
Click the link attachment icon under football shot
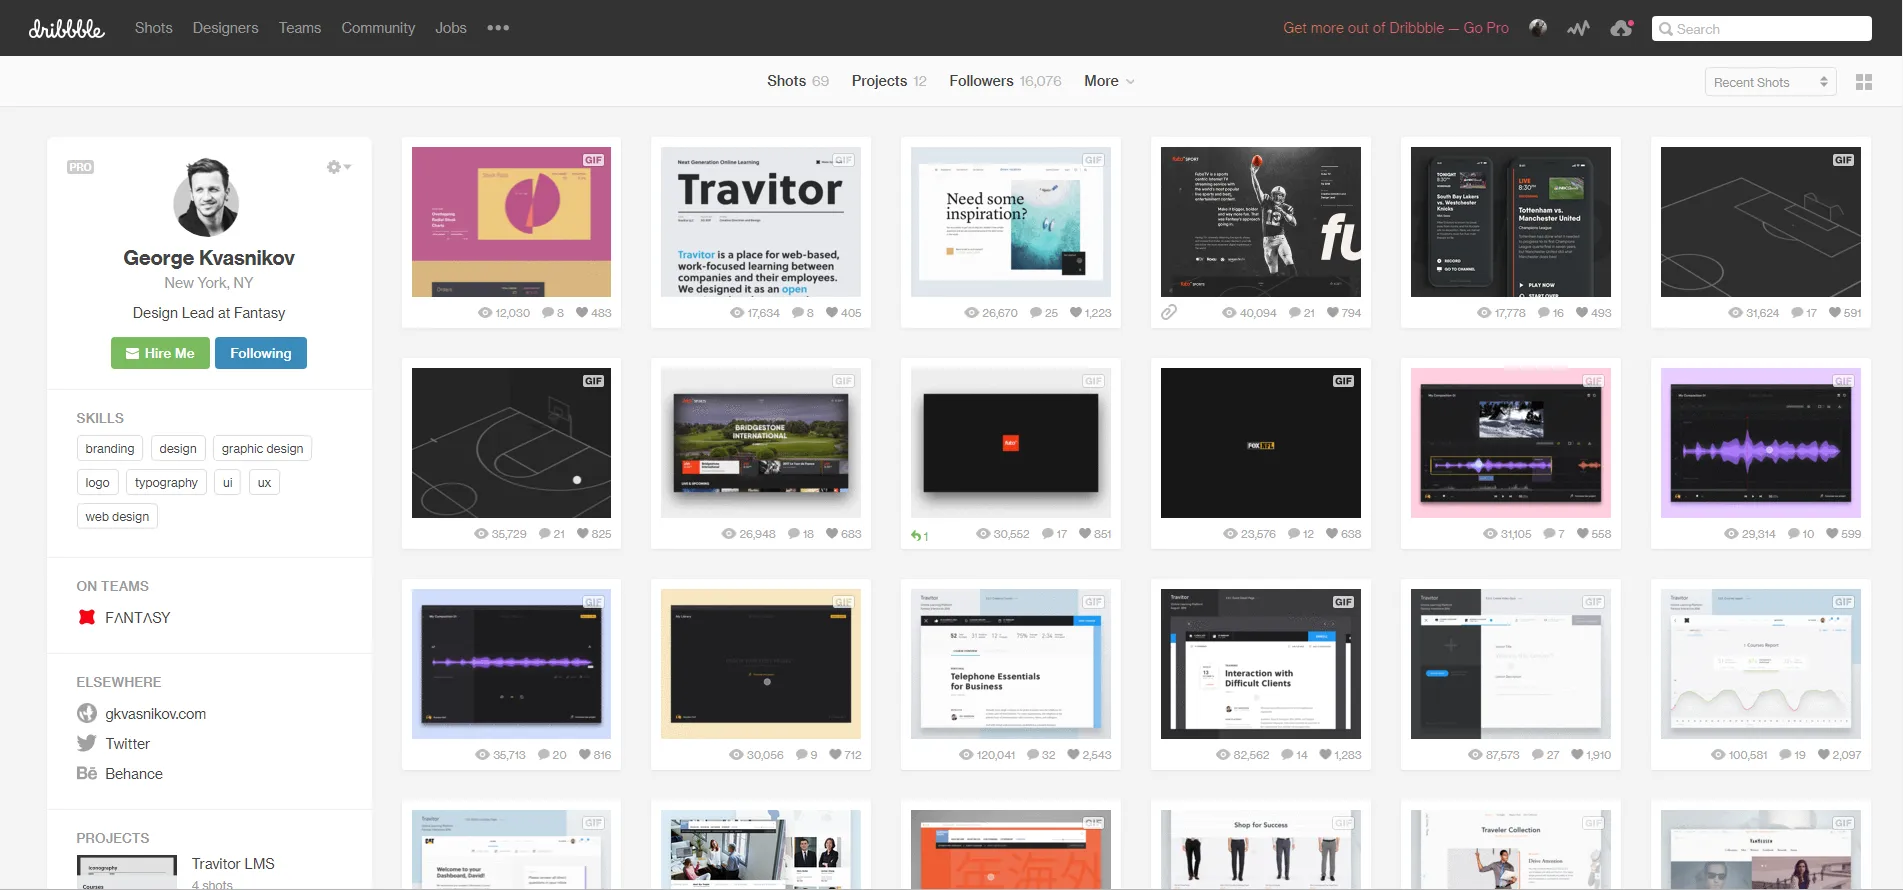coord(1169,313)
